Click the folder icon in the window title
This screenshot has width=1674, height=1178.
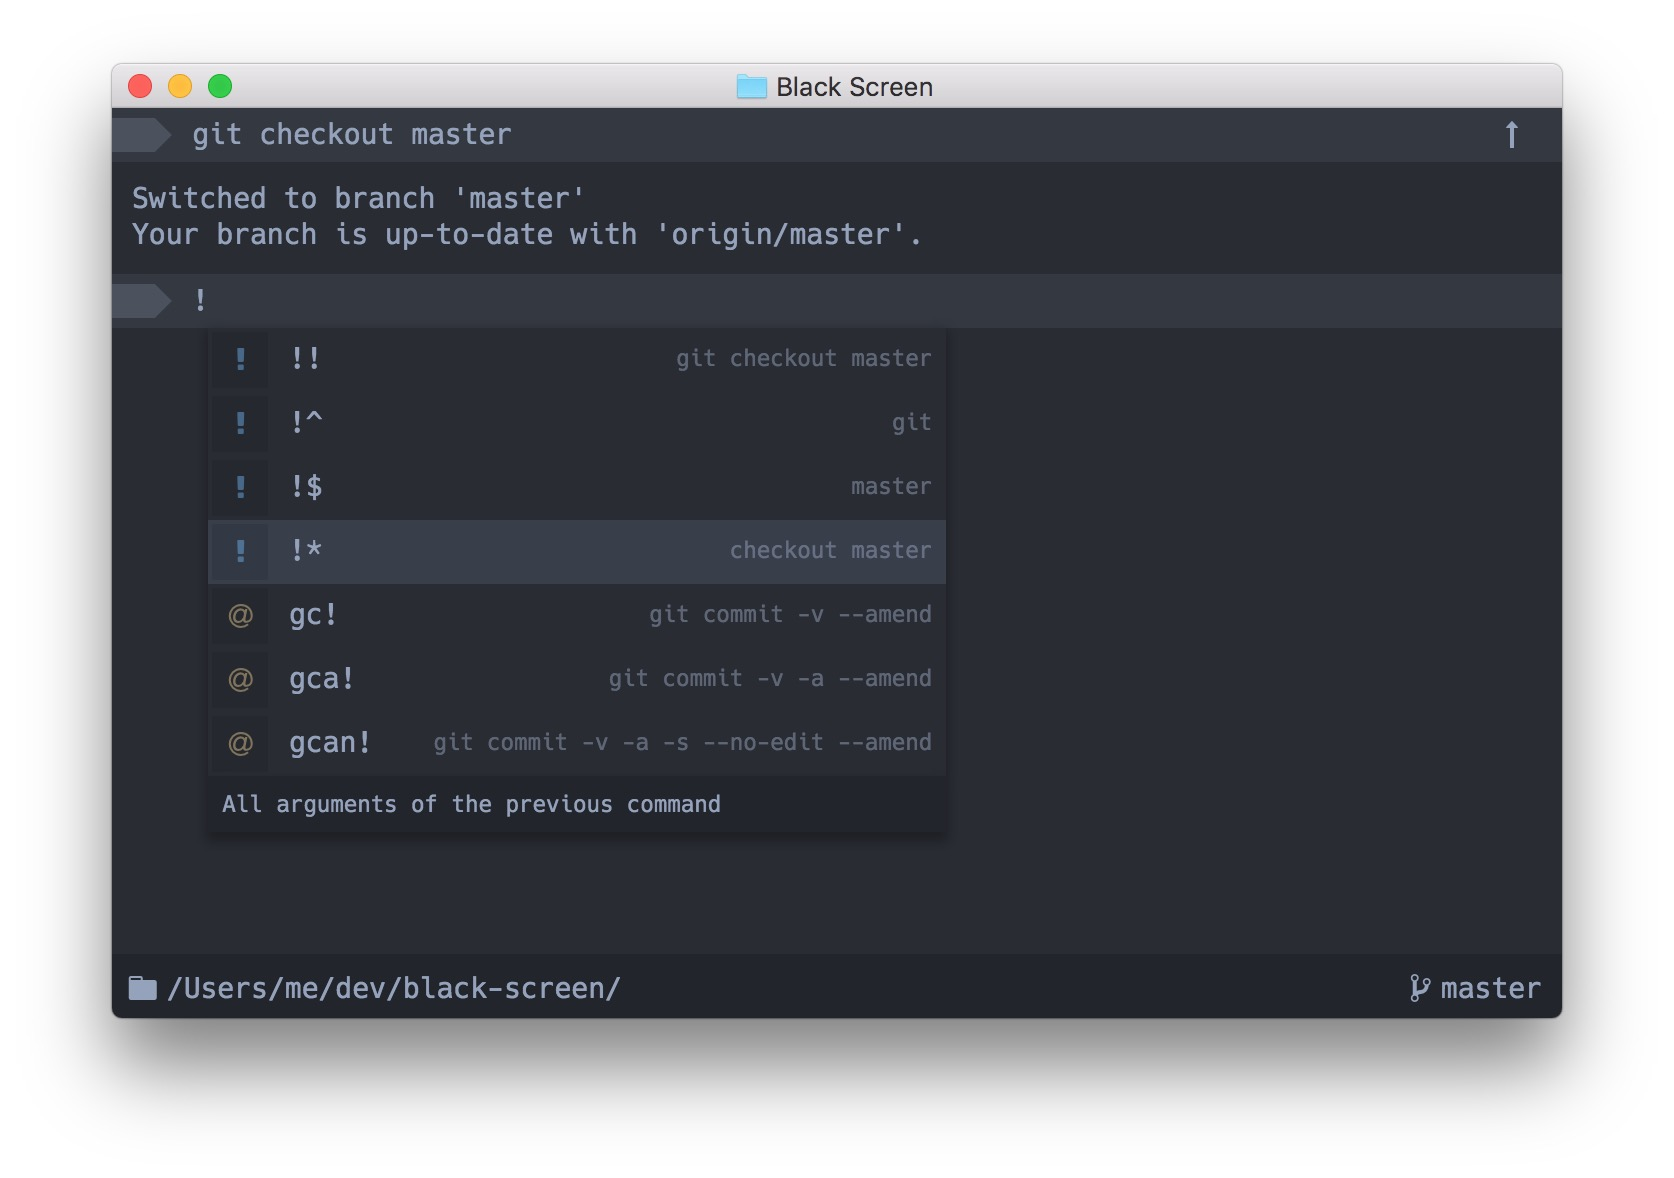751,87
